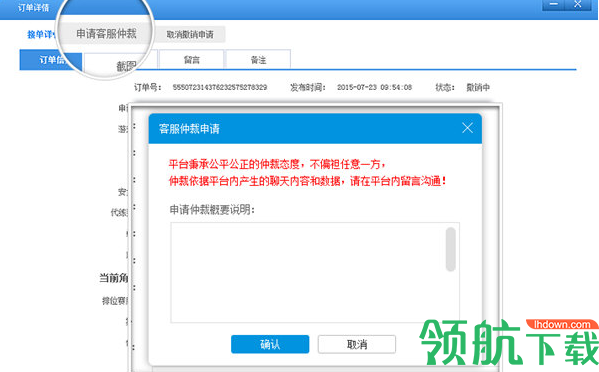Minimize the 订单详情 window
The height and width of the screenshot is (372, 599).
pyautogui.click(x=554, y=5)
